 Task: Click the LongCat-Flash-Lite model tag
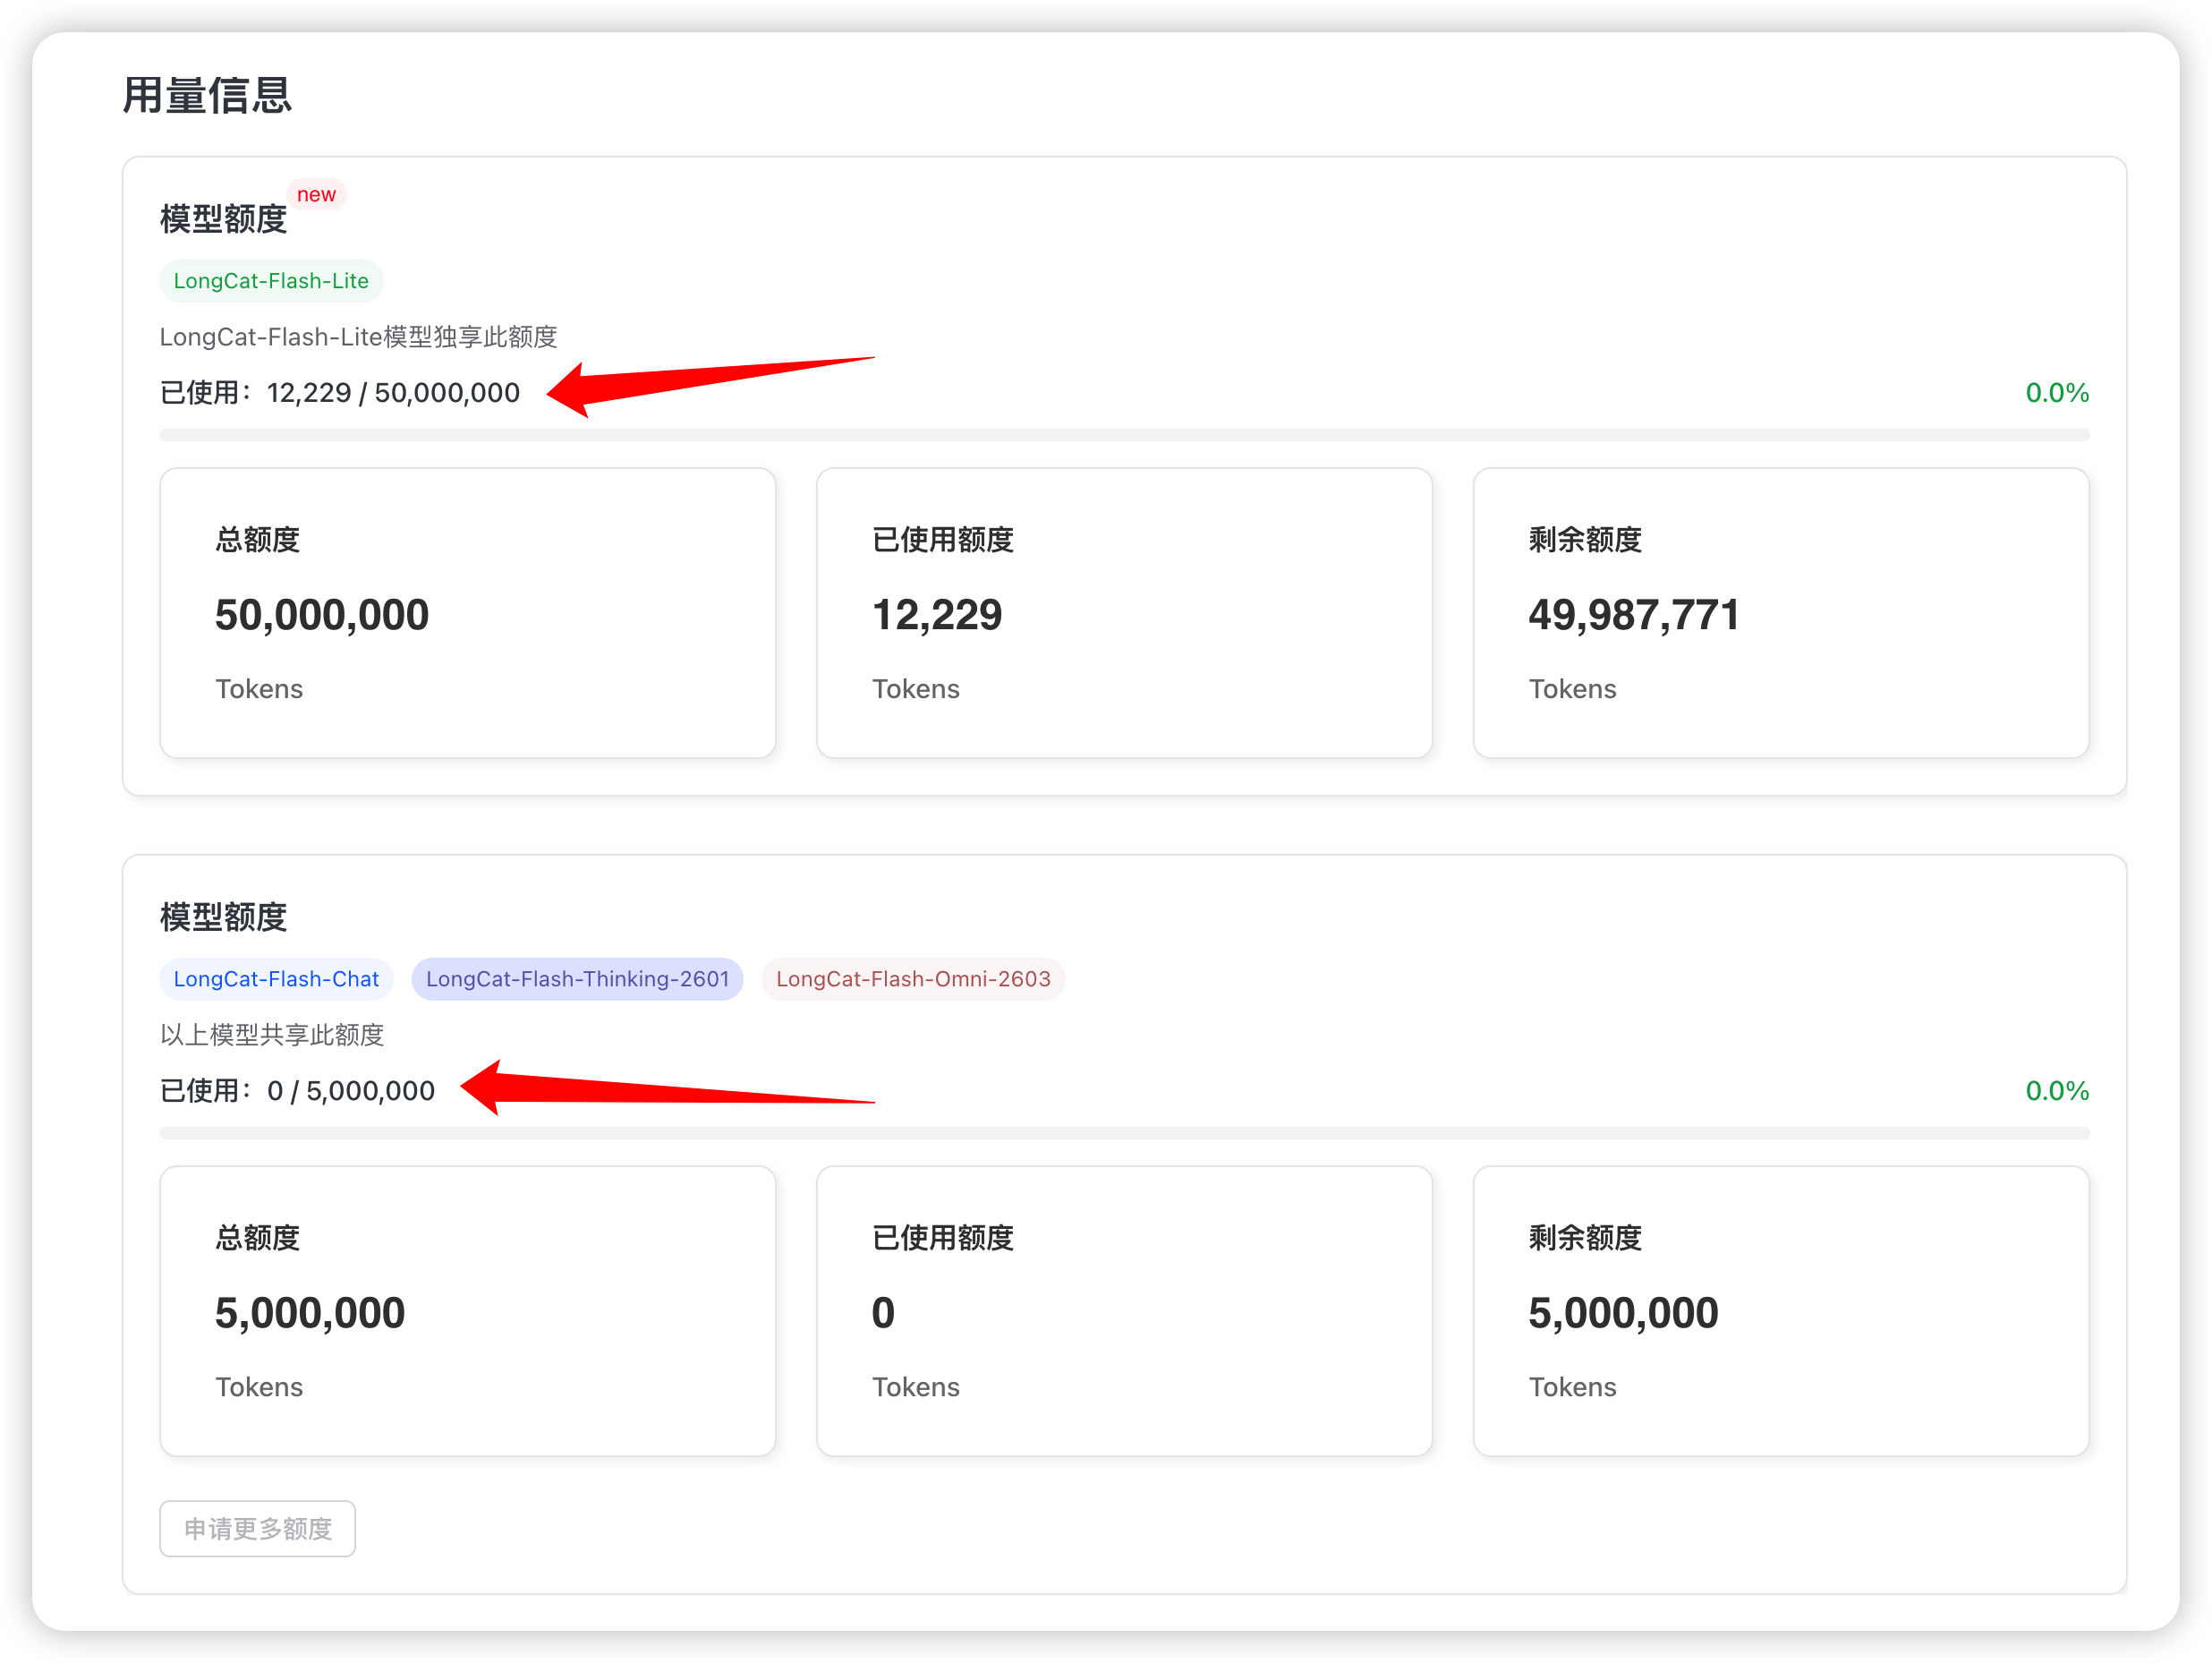271,281
